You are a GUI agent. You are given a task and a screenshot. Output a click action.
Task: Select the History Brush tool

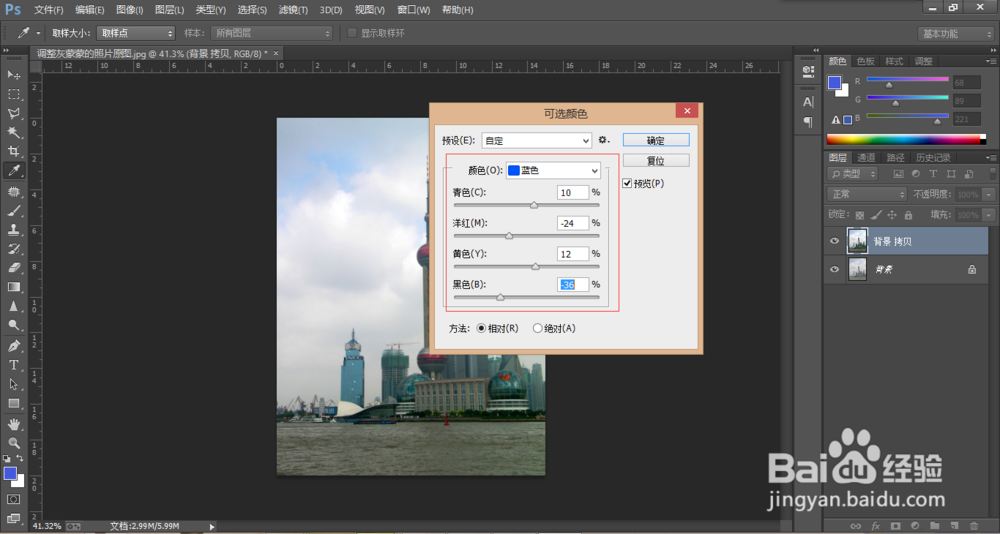pos(13,249)
